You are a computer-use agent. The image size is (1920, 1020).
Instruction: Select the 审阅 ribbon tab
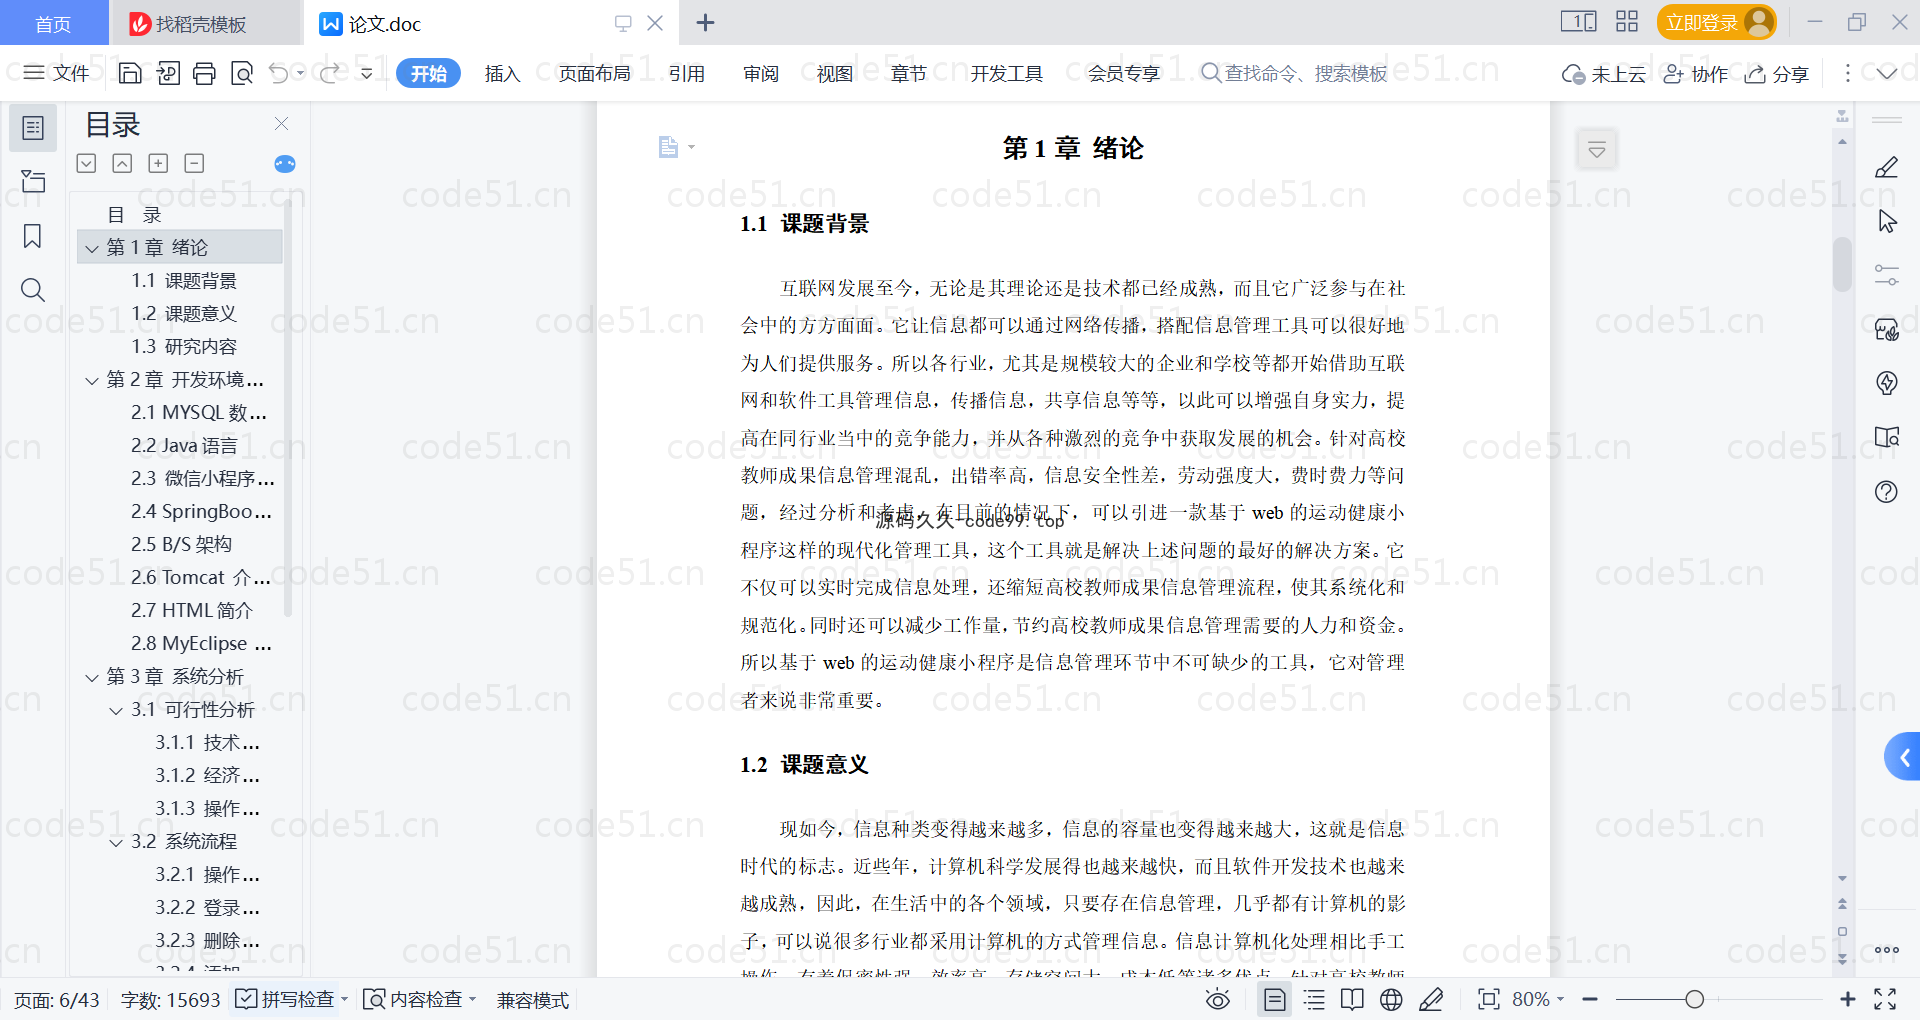click(x=761, y=73)
